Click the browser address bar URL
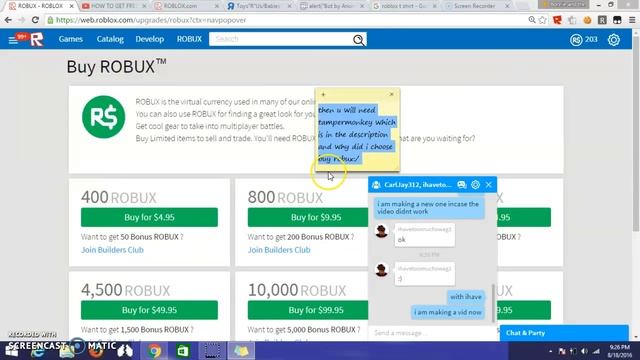This screenshot has width=640, height=360. 151,20
